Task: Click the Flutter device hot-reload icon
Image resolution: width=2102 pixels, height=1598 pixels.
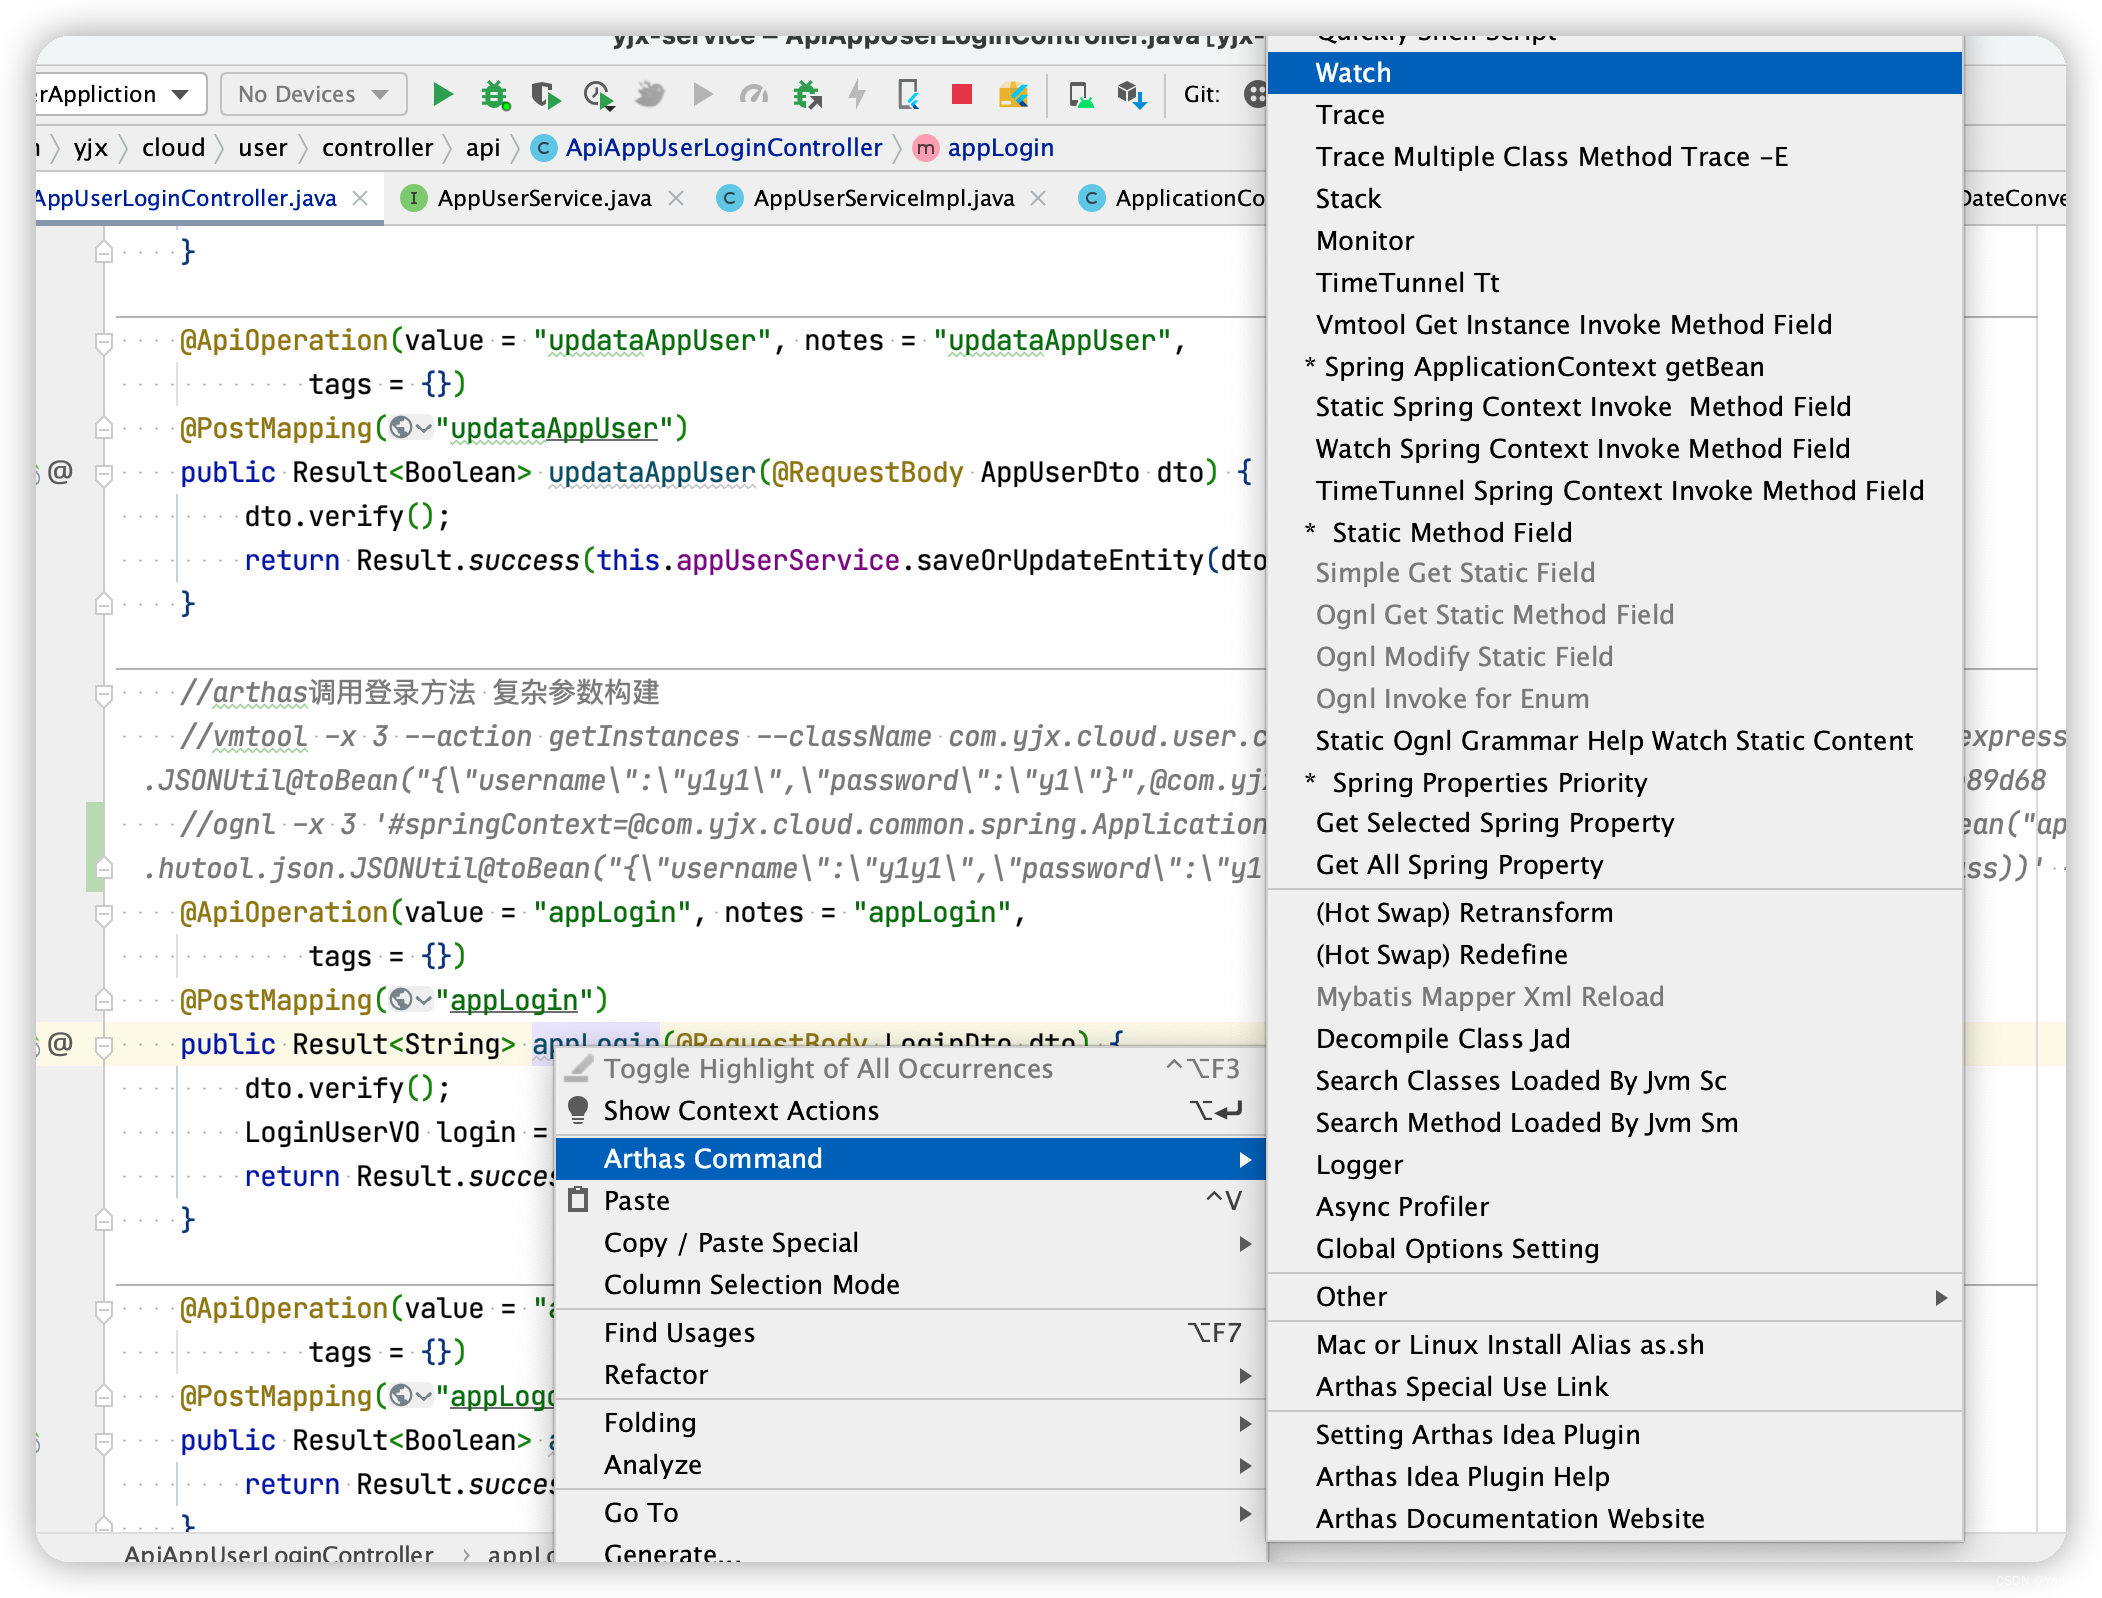Action: pos(909,95)
